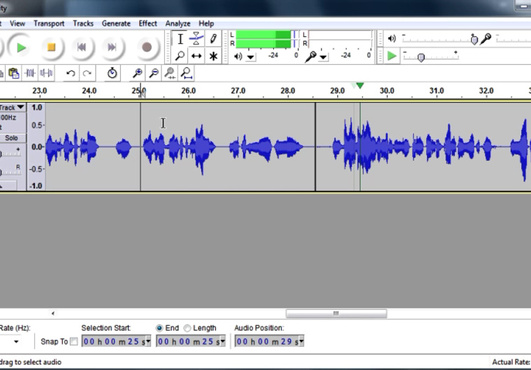Click the recording microphone meter icon

pyautogui.click(x=310, y=56)
